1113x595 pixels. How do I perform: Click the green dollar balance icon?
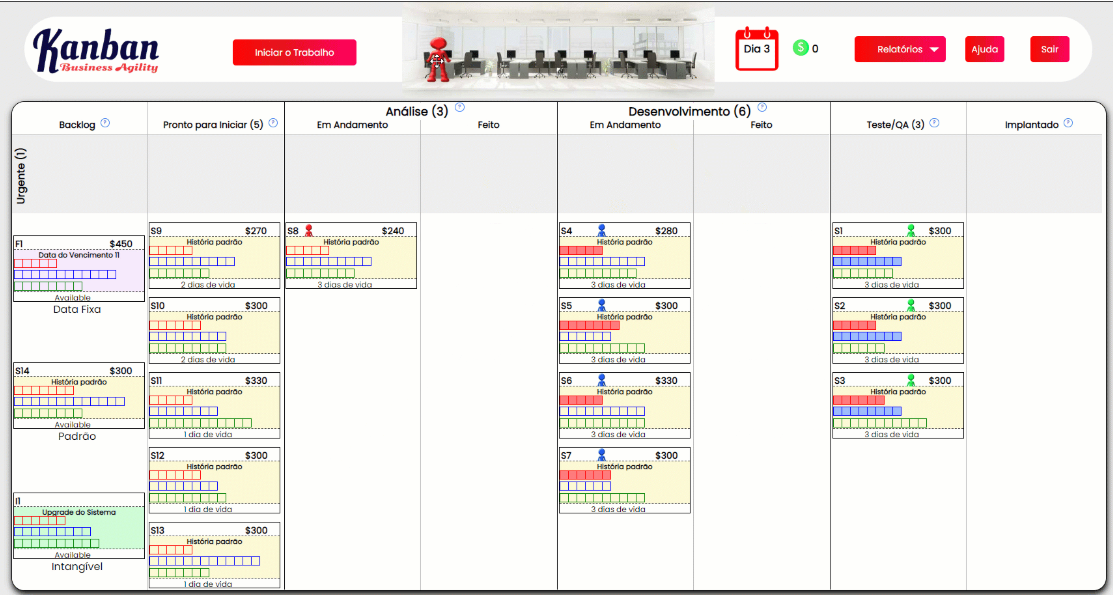tap(800, 47)
